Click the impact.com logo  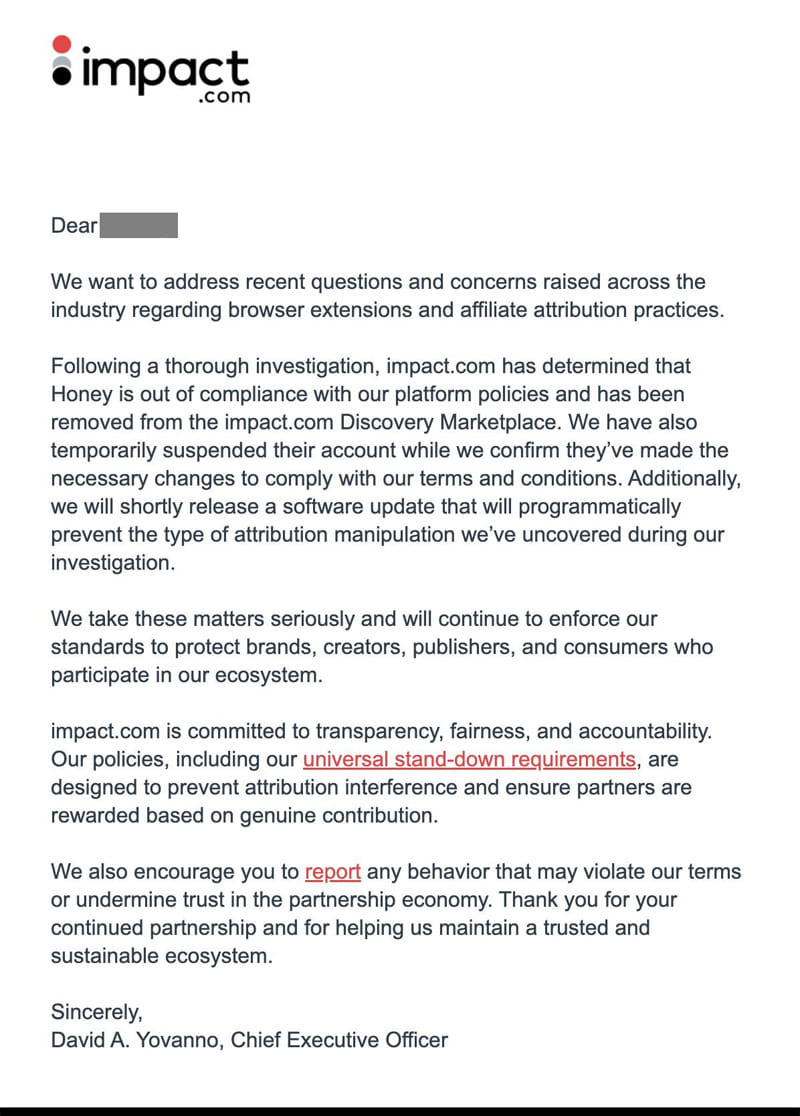[151, 70]
